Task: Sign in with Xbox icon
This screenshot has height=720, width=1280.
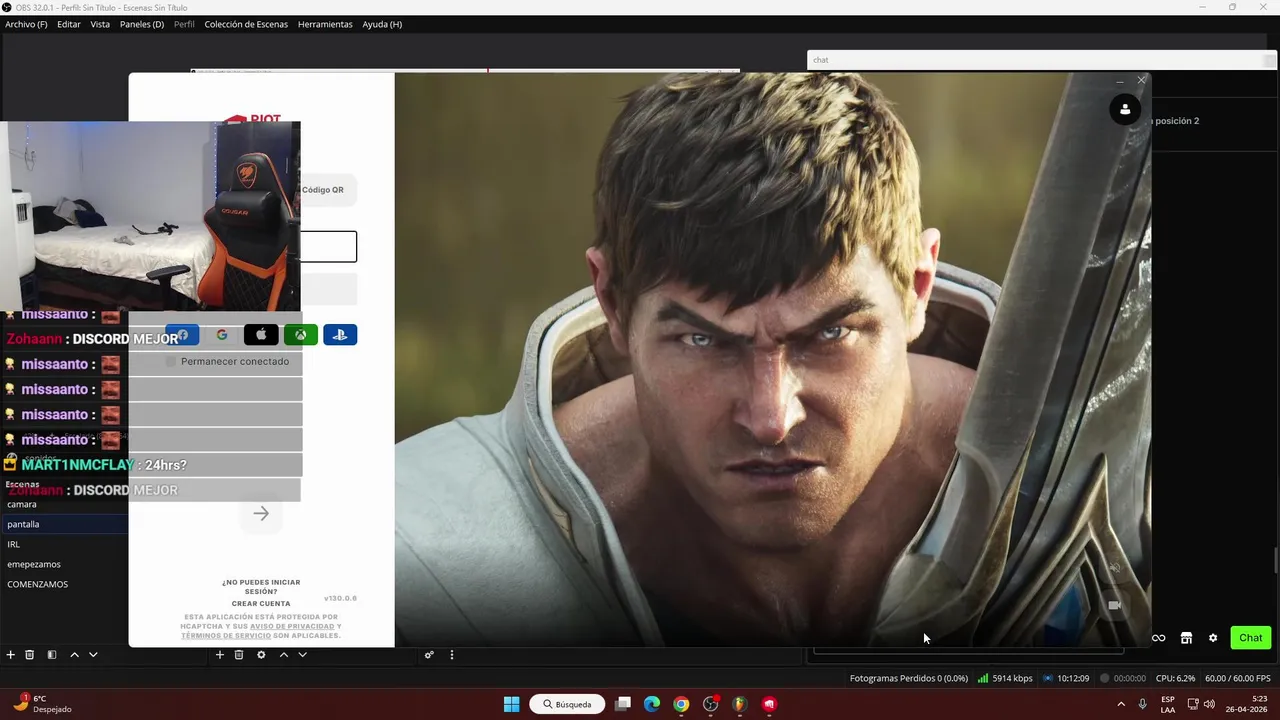Action: point(301,335)
